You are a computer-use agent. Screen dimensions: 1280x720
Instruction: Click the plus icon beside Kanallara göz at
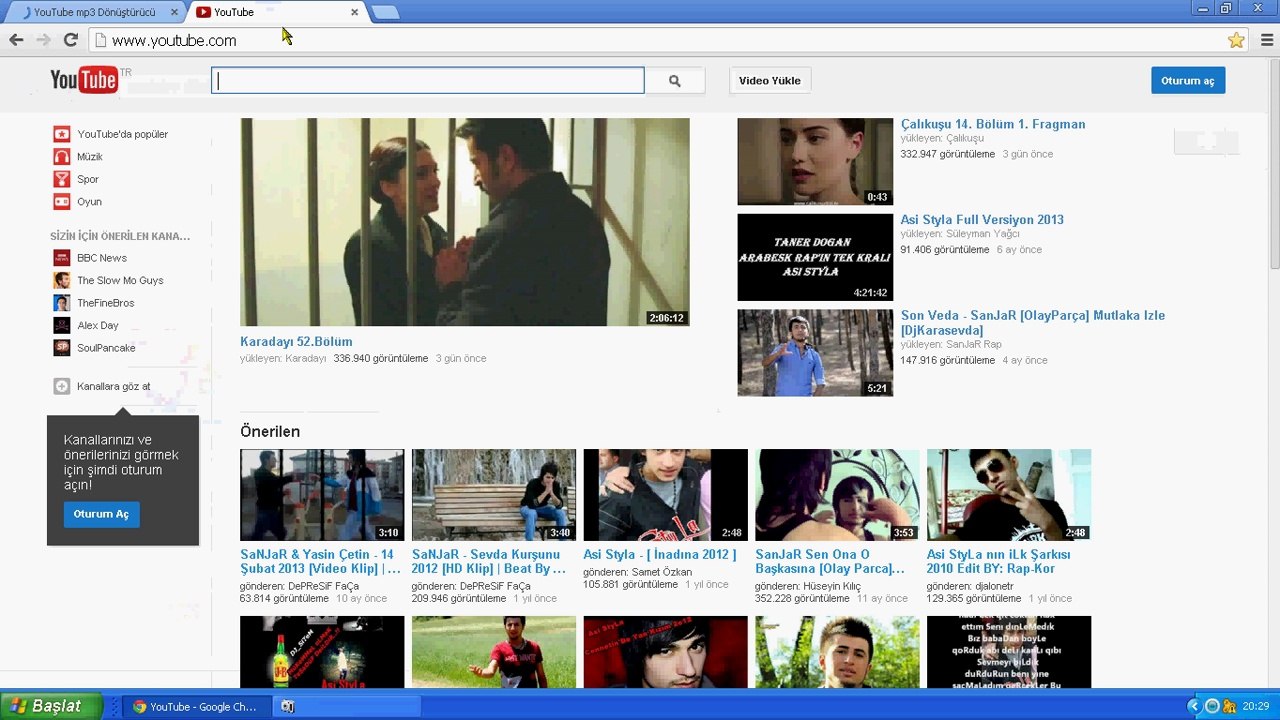(x=61, y=386)
